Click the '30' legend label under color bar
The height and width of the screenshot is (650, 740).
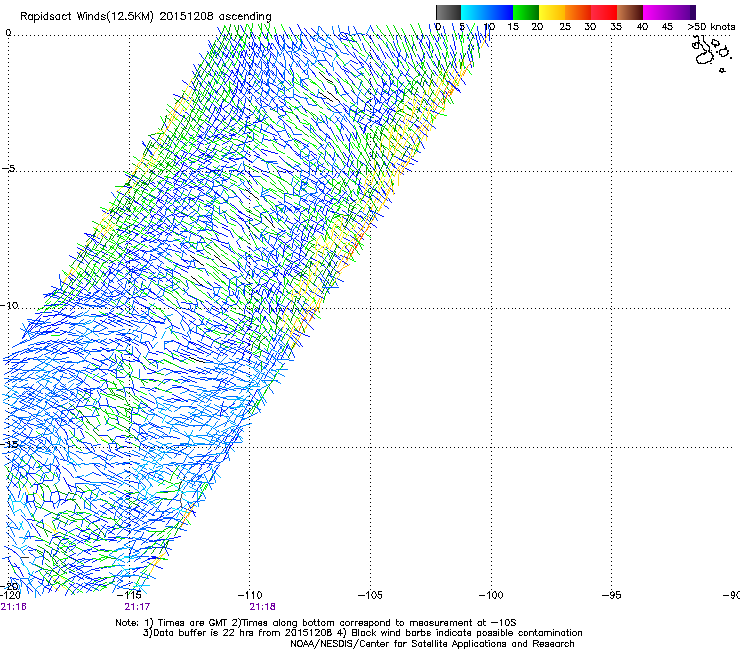pos(590,27)
